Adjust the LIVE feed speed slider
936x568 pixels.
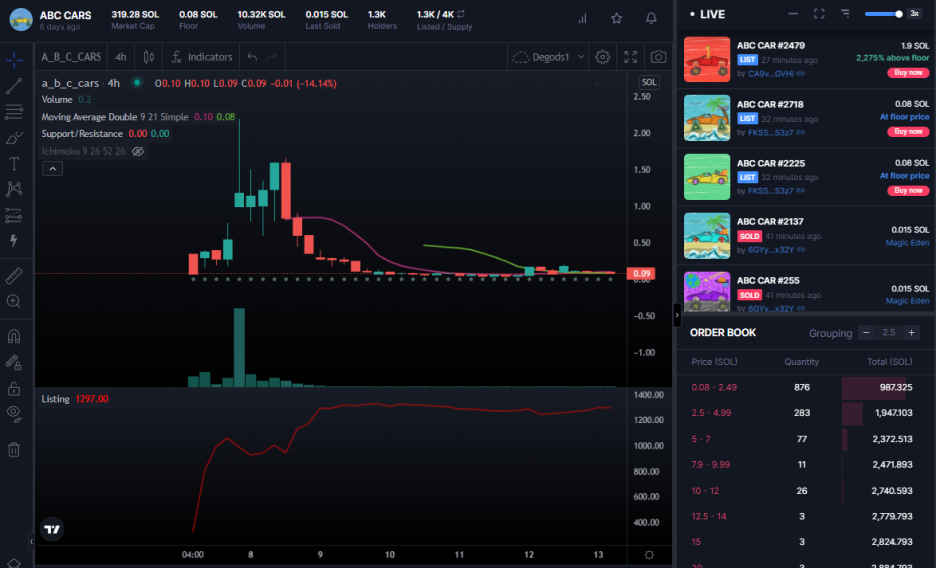tap(883, 14)
